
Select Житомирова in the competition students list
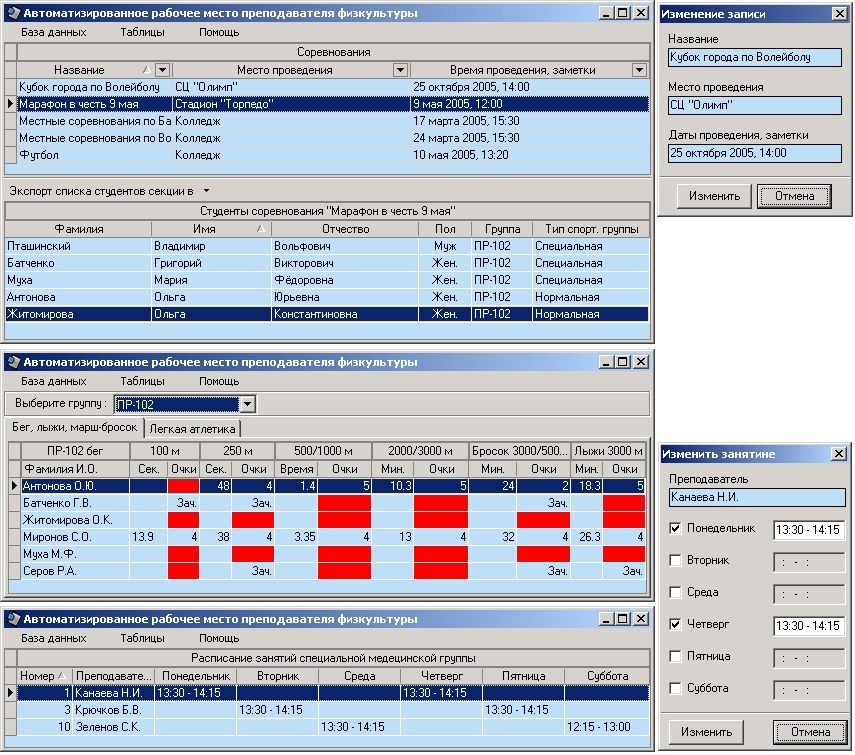(327, 315)
